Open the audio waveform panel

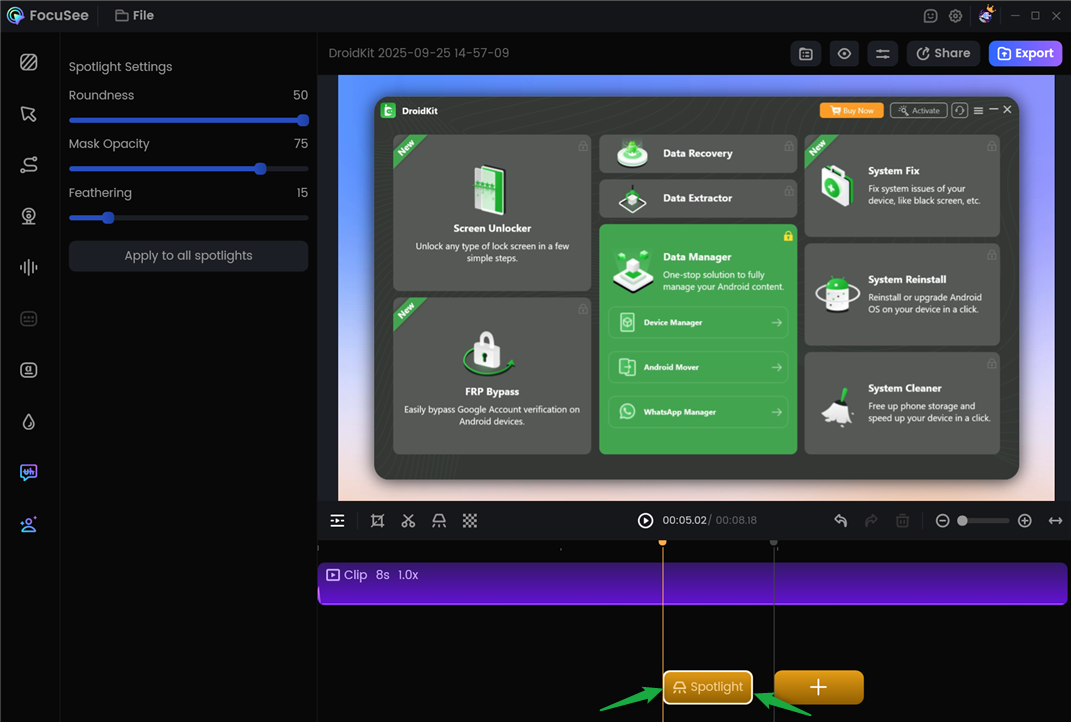click(28, 267)
